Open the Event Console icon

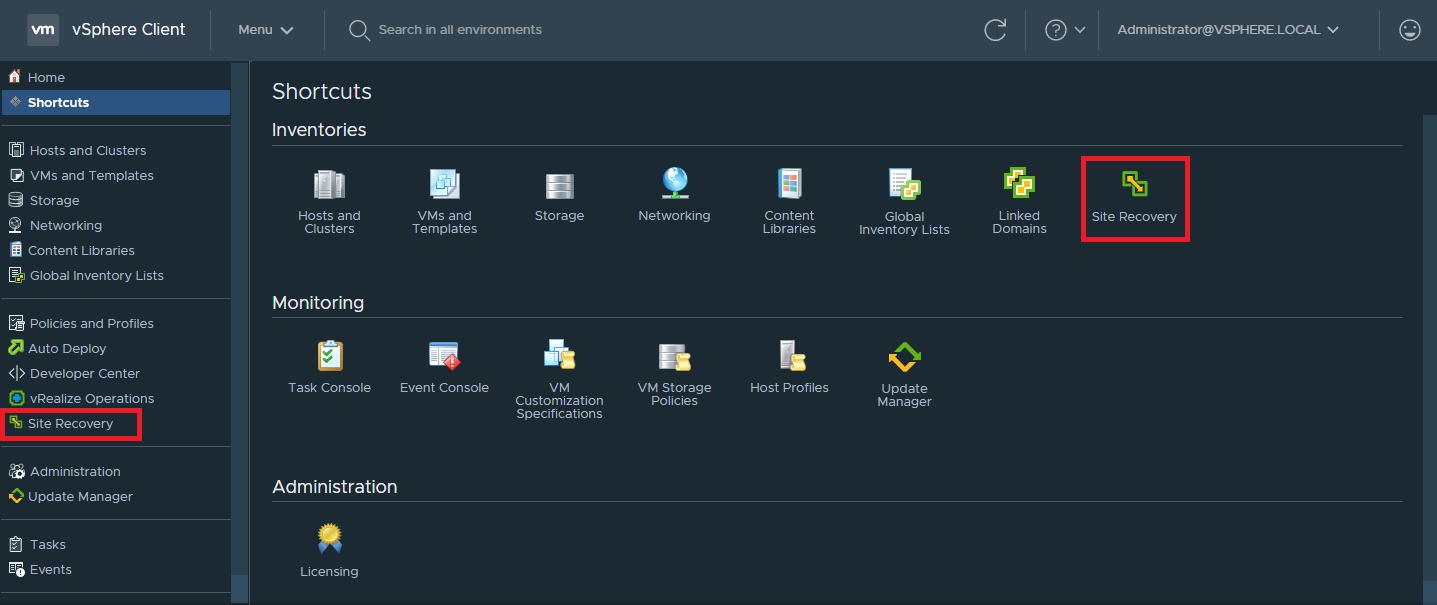point(444,356)
